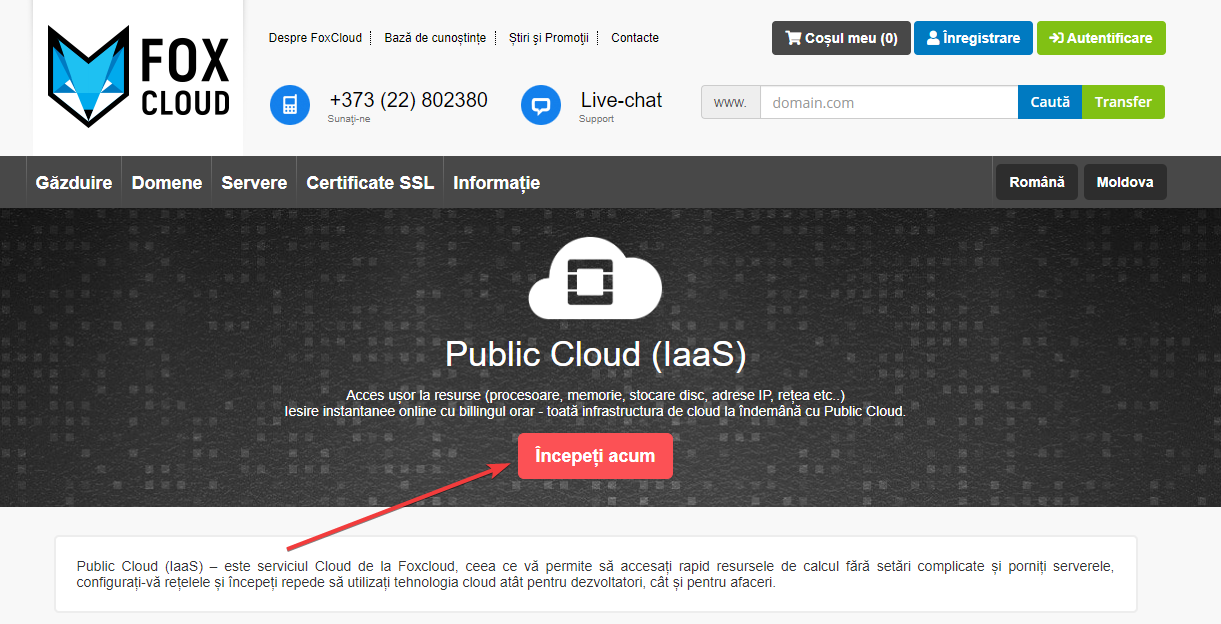Open the Găzduire menu
1221x624 pixels.
(74, 183)
